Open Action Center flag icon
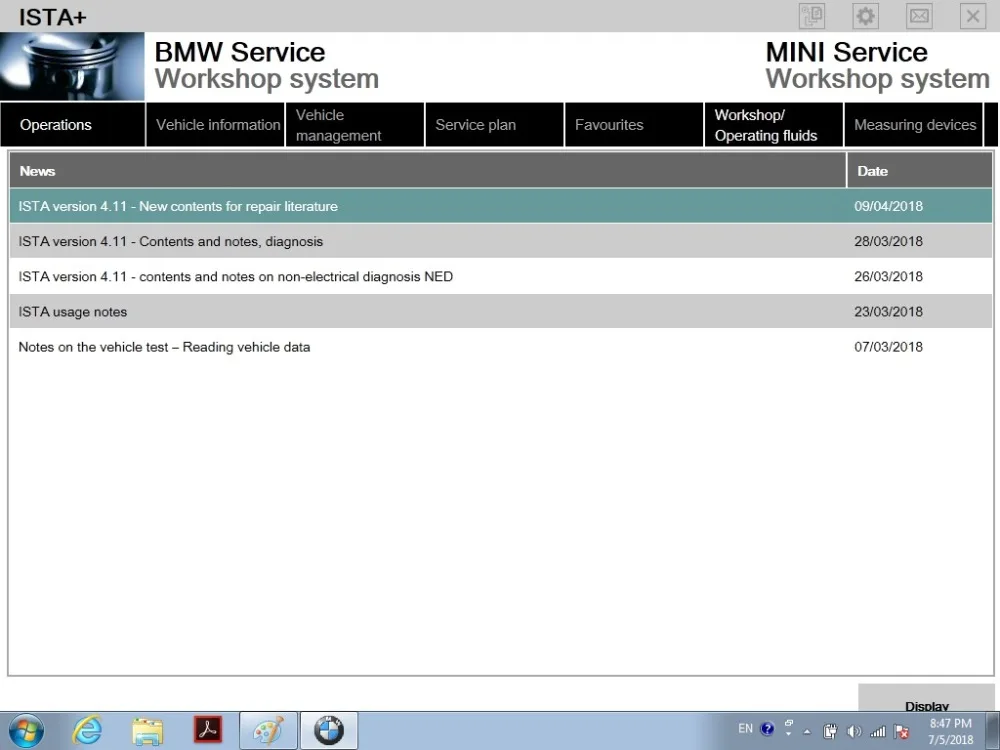 pos(902,732)
